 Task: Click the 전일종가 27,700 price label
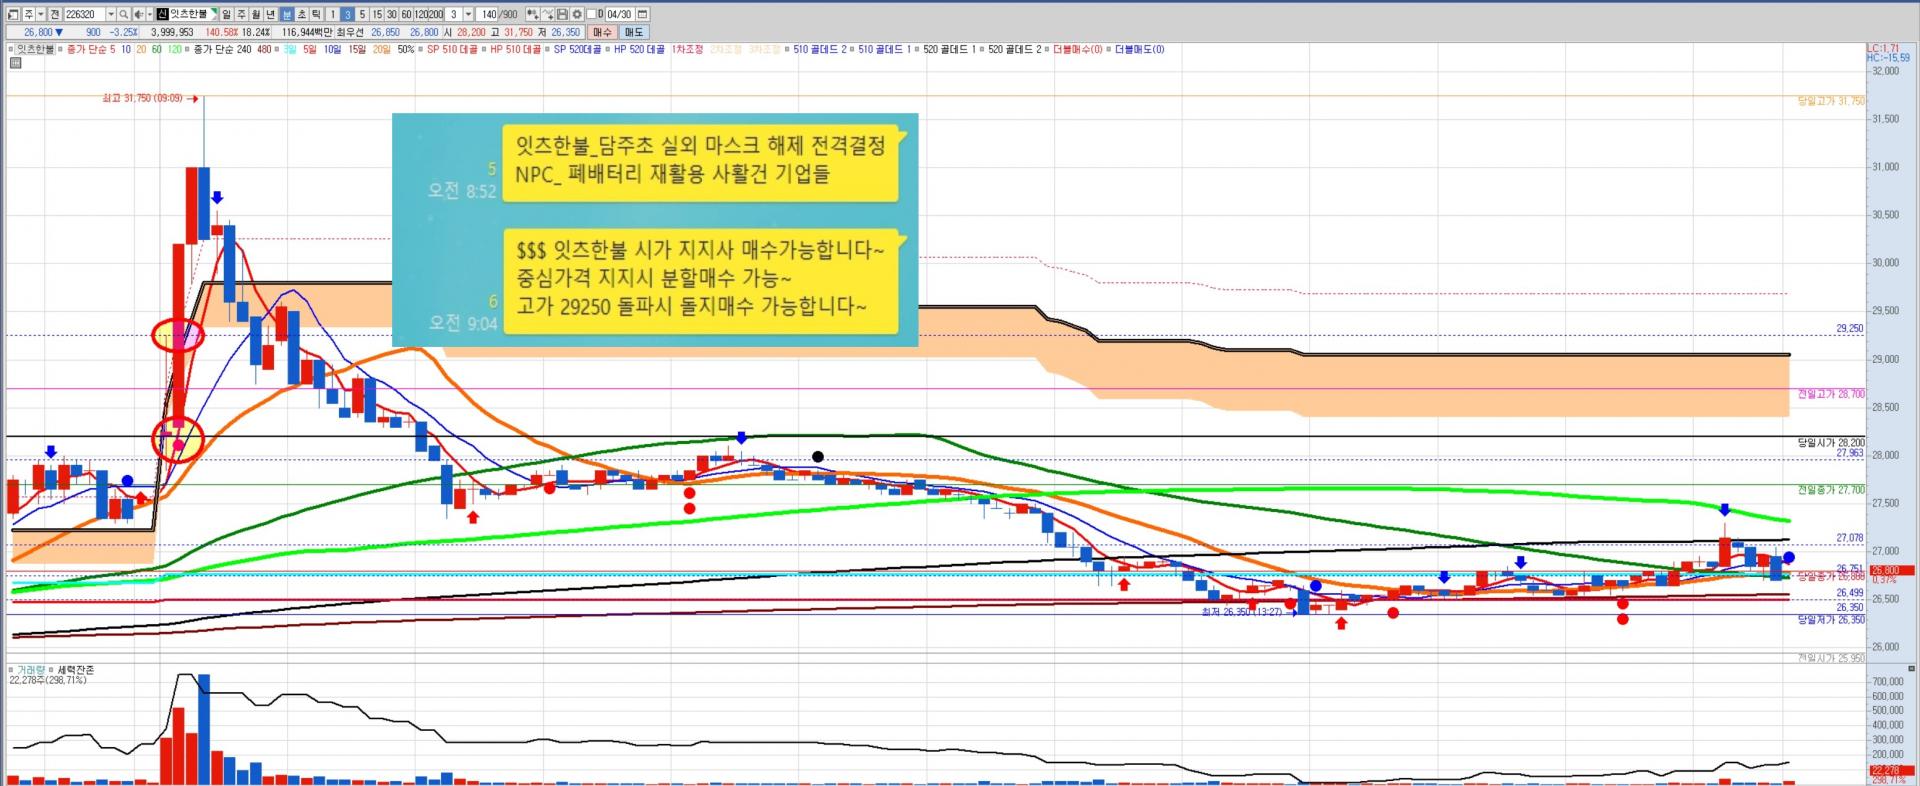coord(1831,490)
